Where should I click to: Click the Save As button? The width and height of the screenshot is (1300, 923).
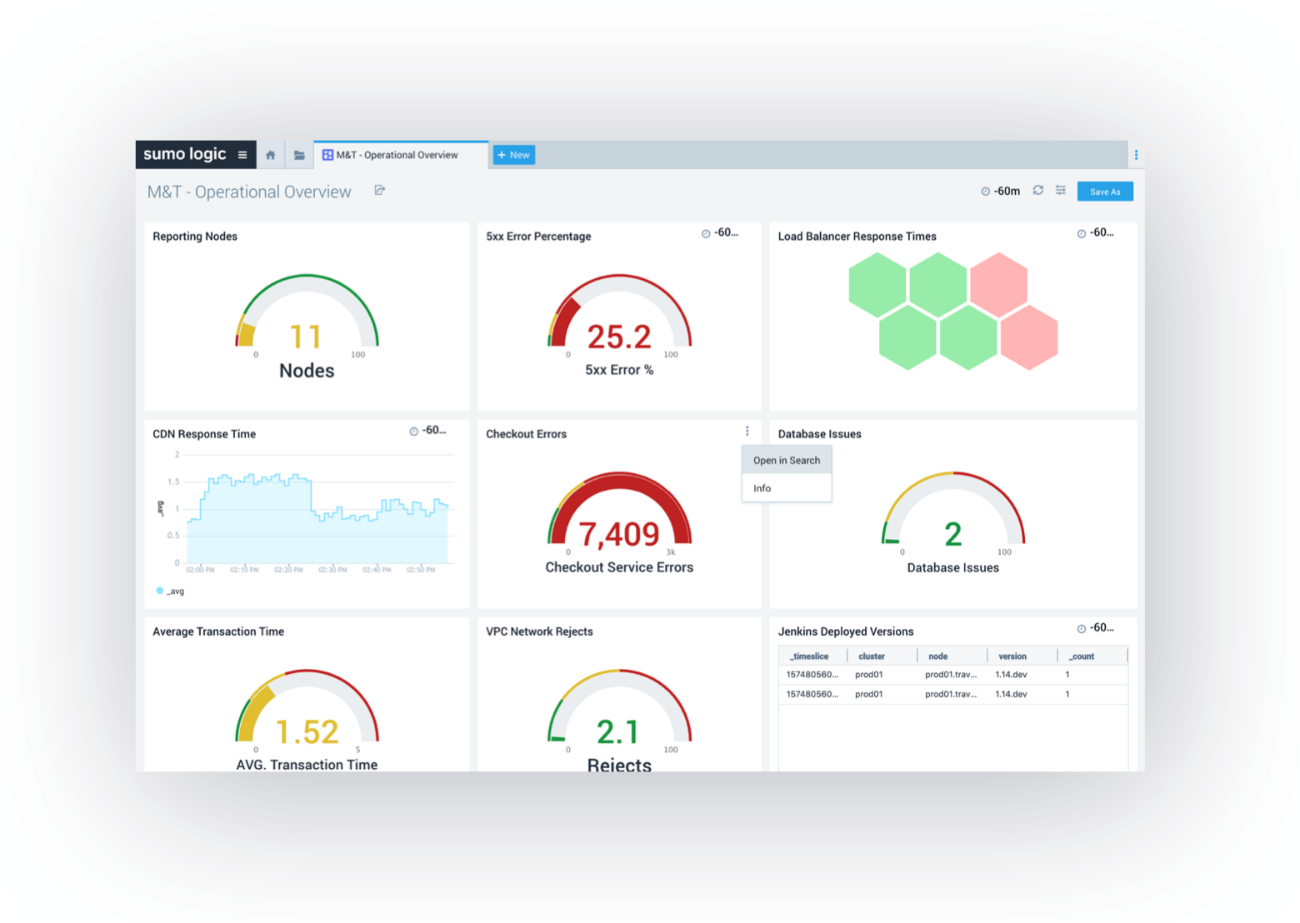click(1105, 191)
